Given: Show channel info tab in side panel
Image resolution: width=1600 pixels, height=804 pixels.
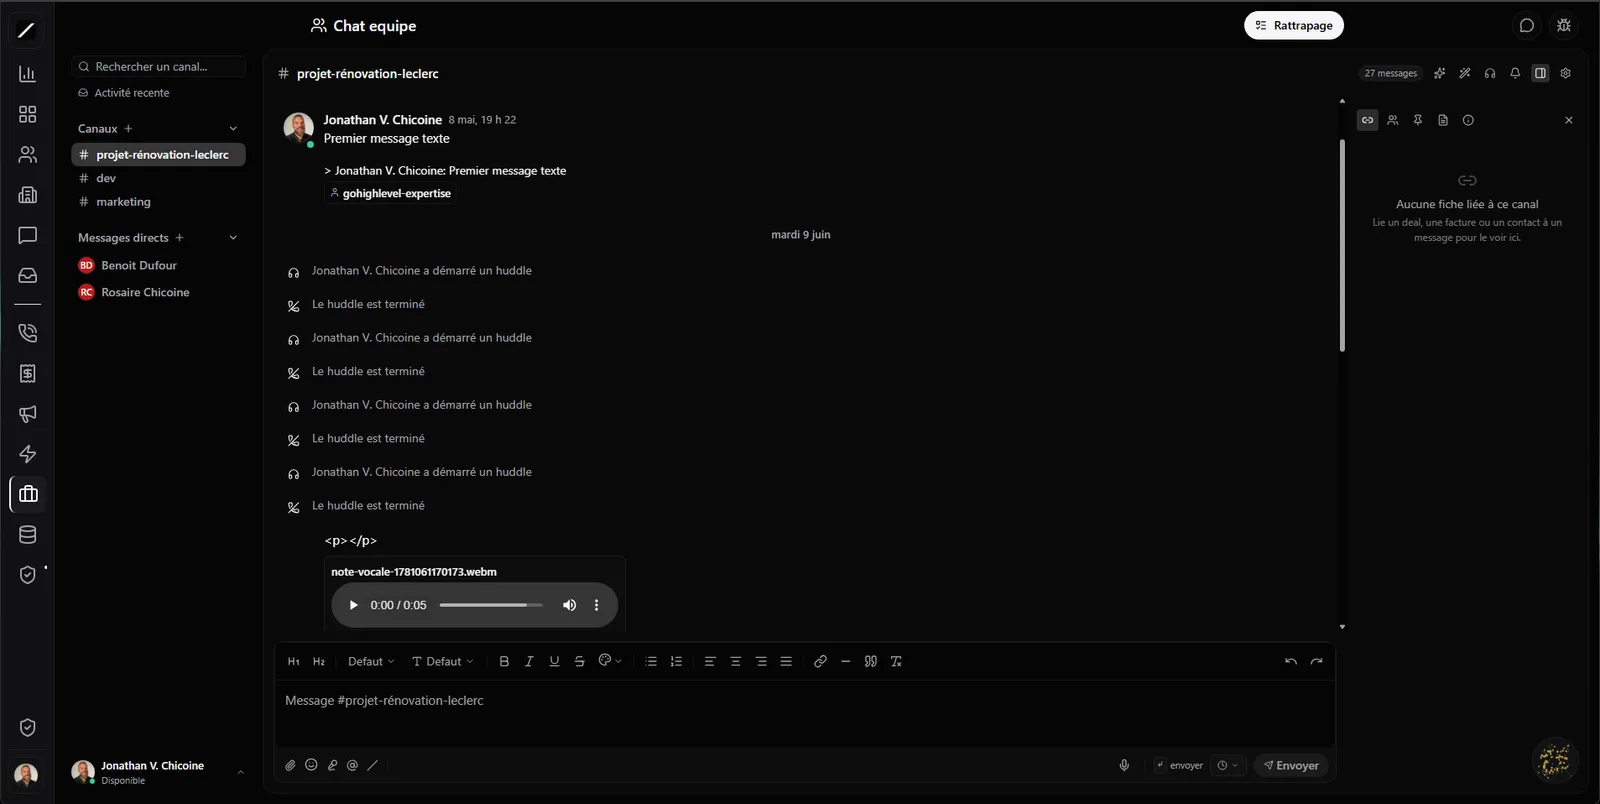Looking at the screenshot, I should point(1468,120).
